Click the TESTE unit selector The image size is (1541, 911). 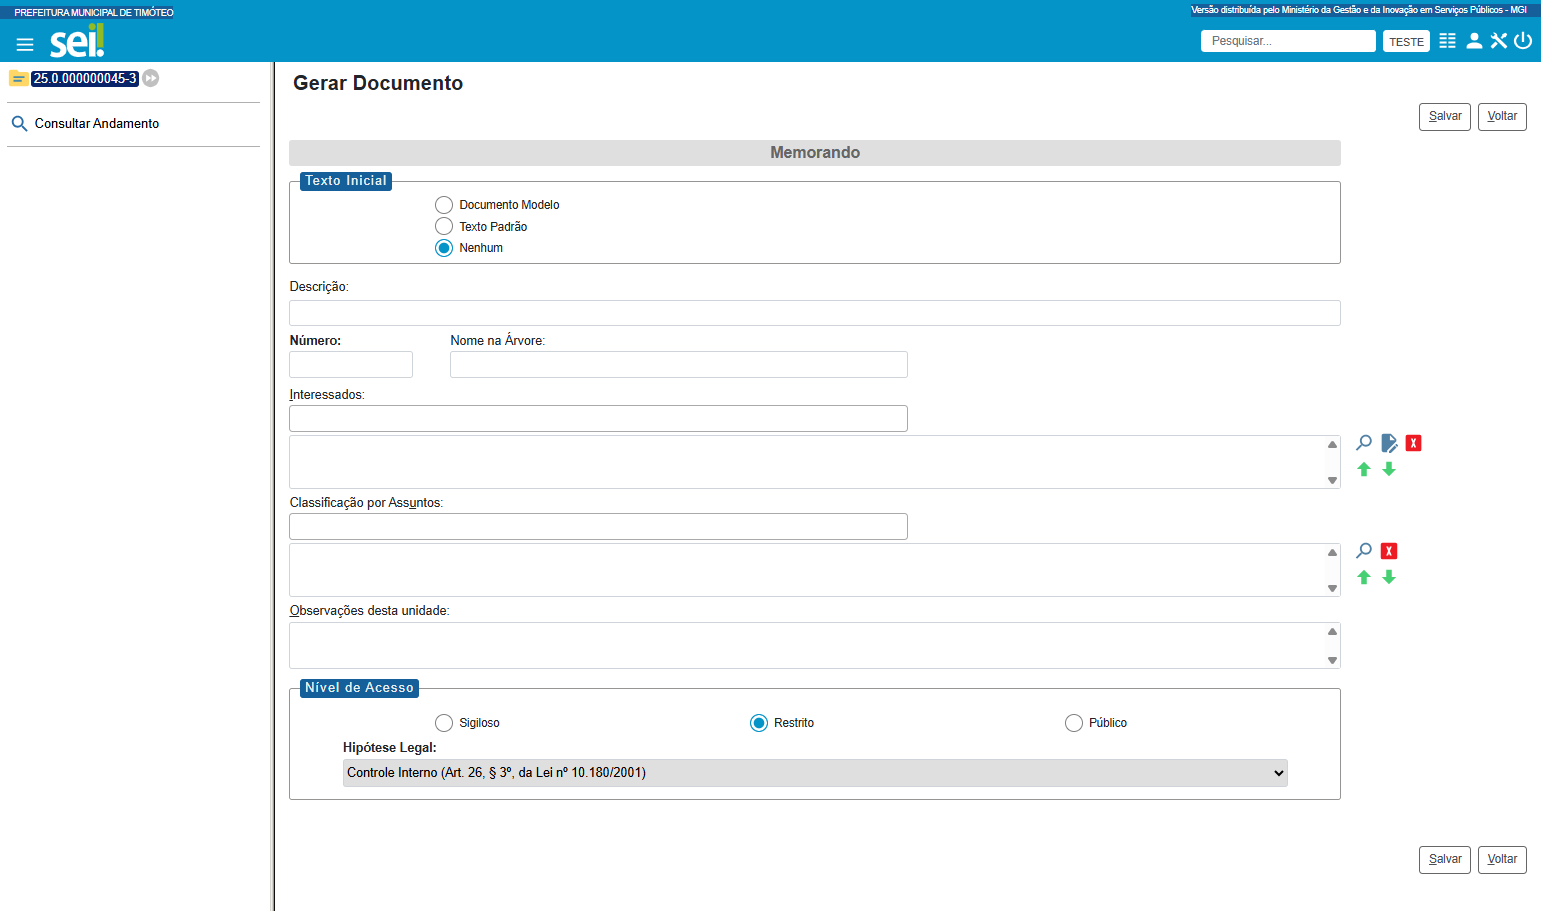coord(1406,42)
